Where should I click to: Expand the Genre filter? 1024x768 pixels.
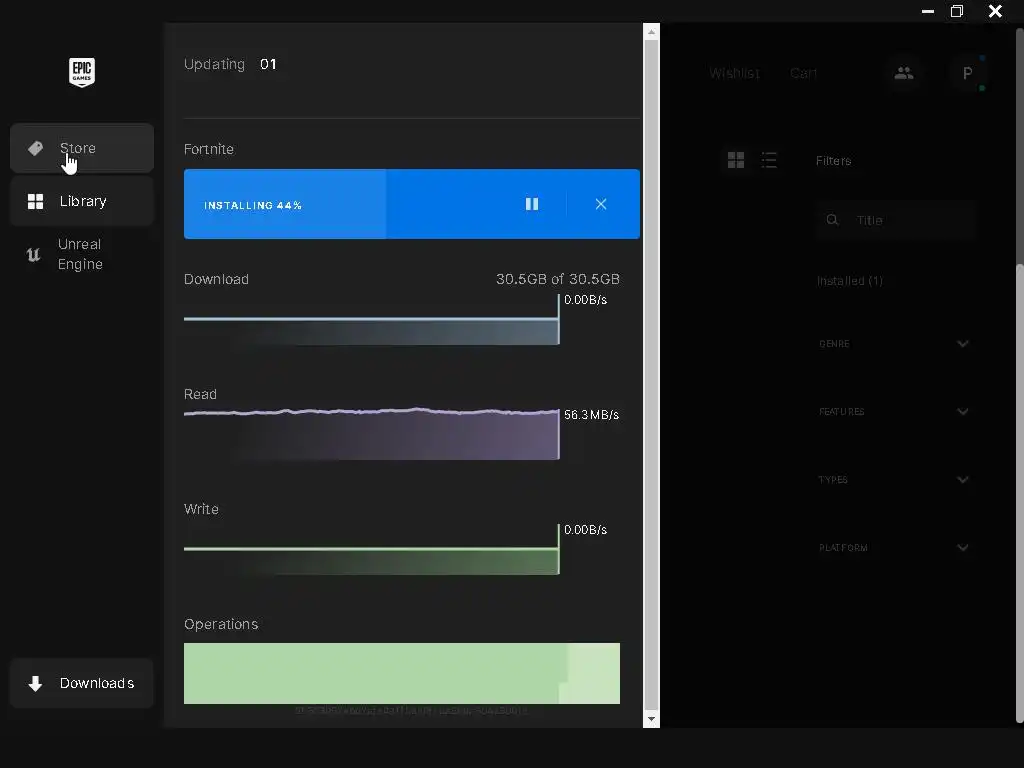point(894,344)
